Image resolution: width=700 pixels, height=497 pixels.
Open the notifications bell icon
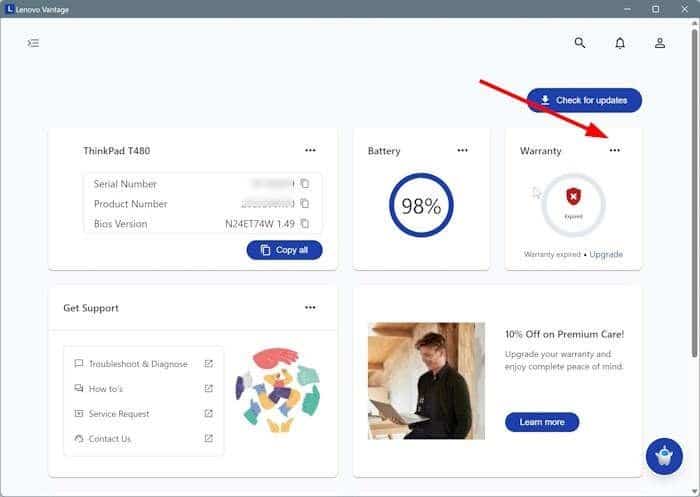[x=620, y=43]
